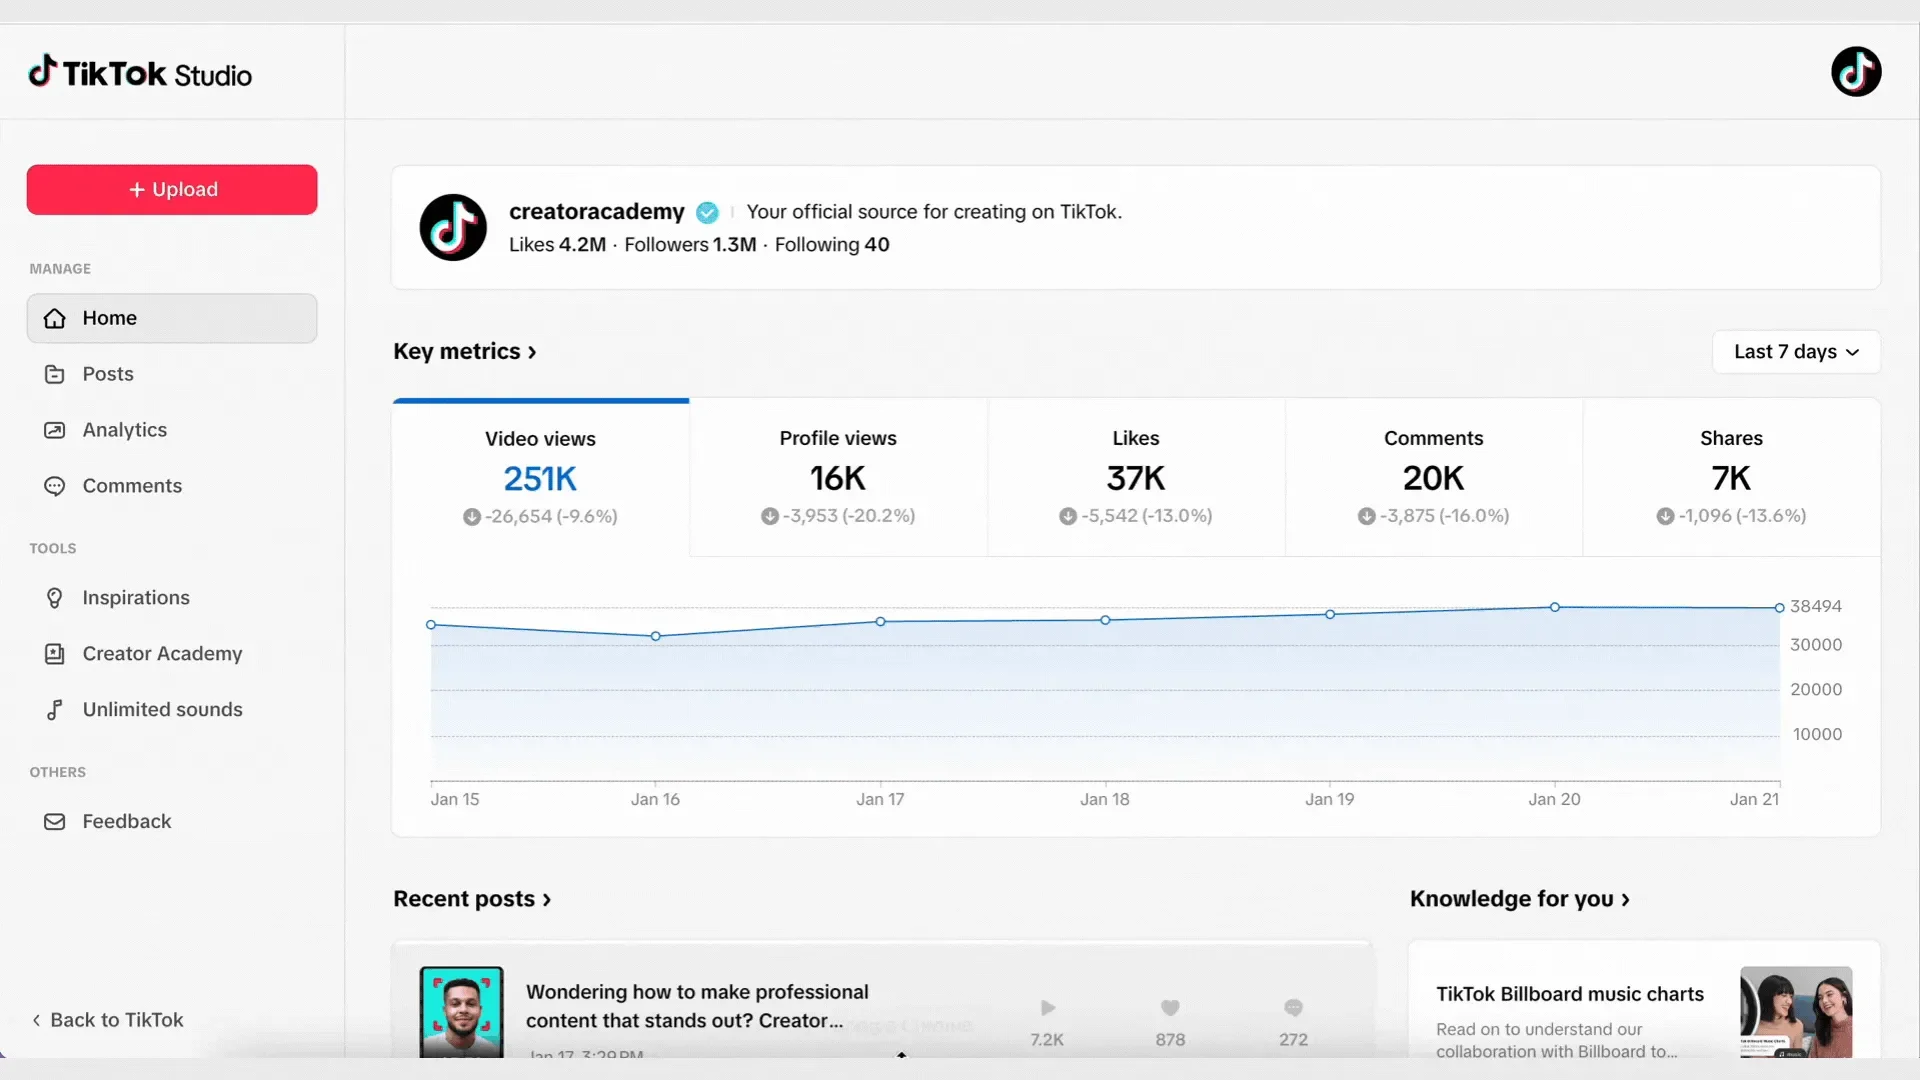1920x1080 pixels.
Task: Expand Recent posts with the arrow
Action: coord(546,899)
